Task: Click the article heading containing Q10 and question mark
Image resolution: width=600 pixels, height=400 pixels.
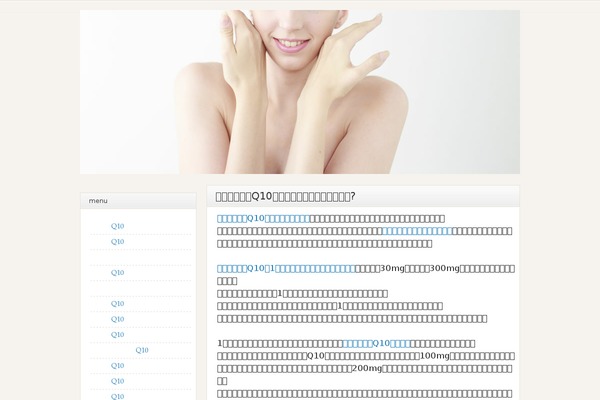Action: click(285, 196)
